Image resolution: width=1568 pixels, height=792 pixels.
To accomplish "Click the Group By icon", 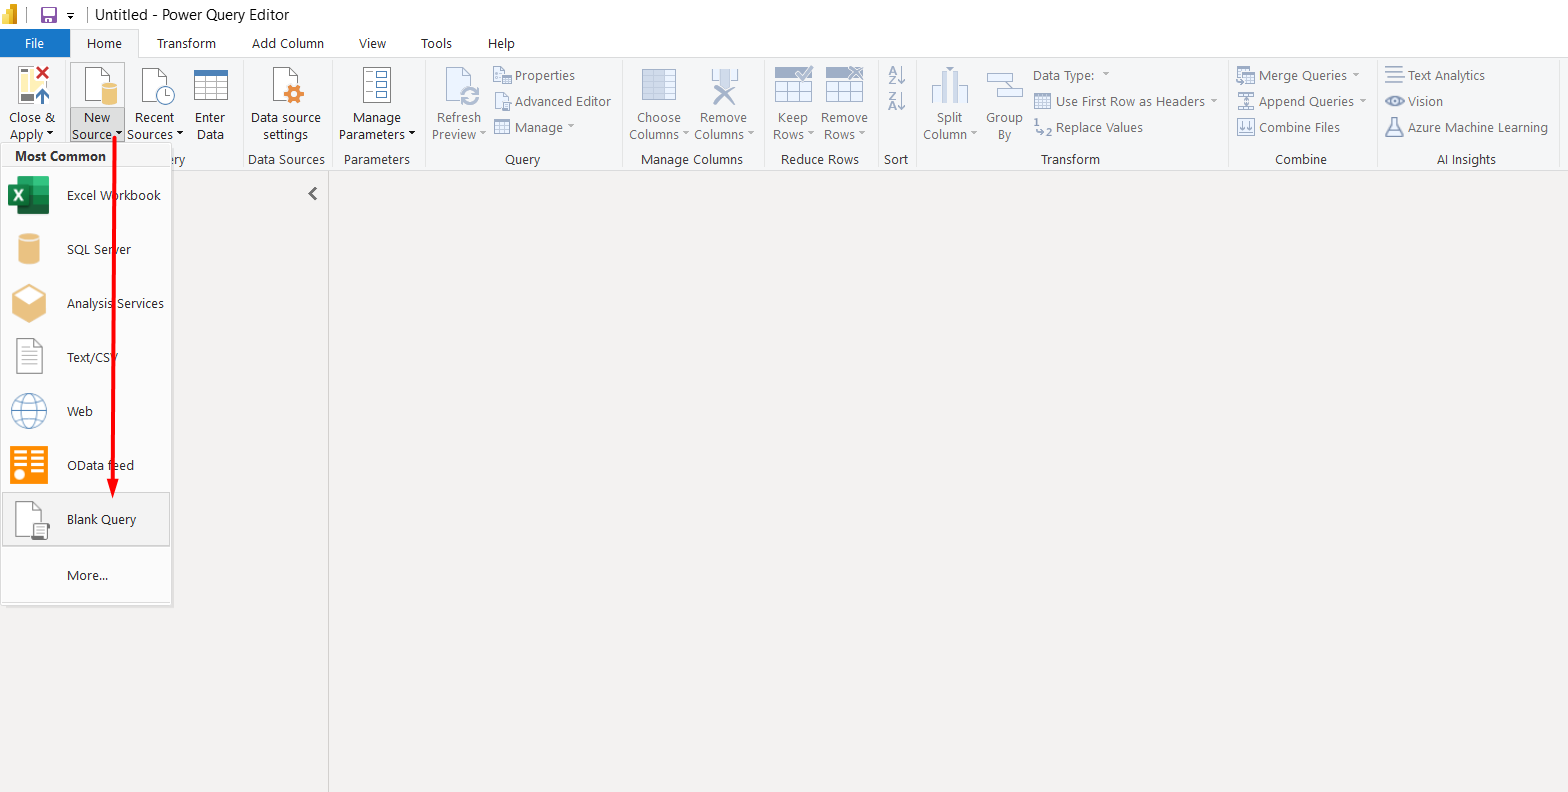I will tap(1004, 86).
